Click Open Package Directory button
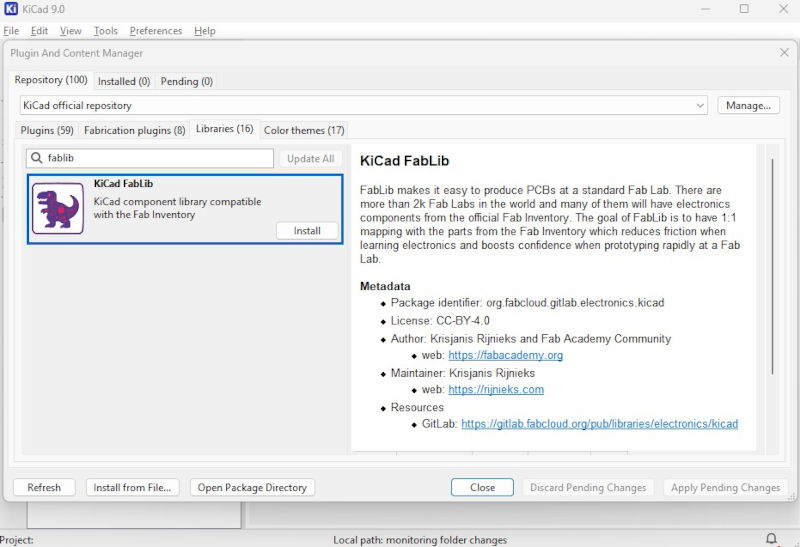Screen dimensions: 800x547 [252, 487]
